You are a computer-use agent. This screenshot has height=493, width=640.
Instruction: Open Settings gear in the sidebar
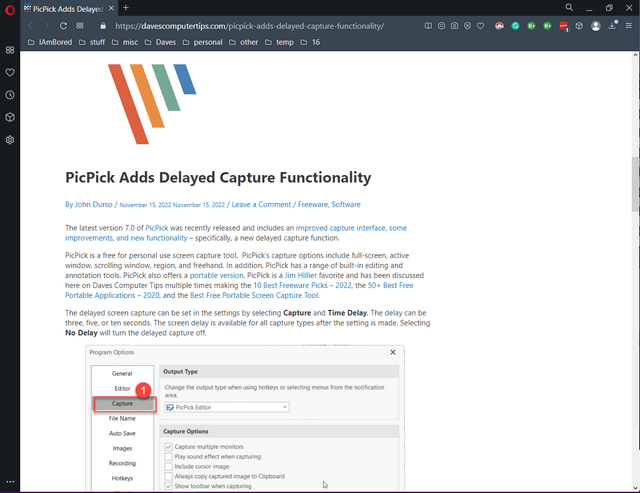(x=10, y=140)
